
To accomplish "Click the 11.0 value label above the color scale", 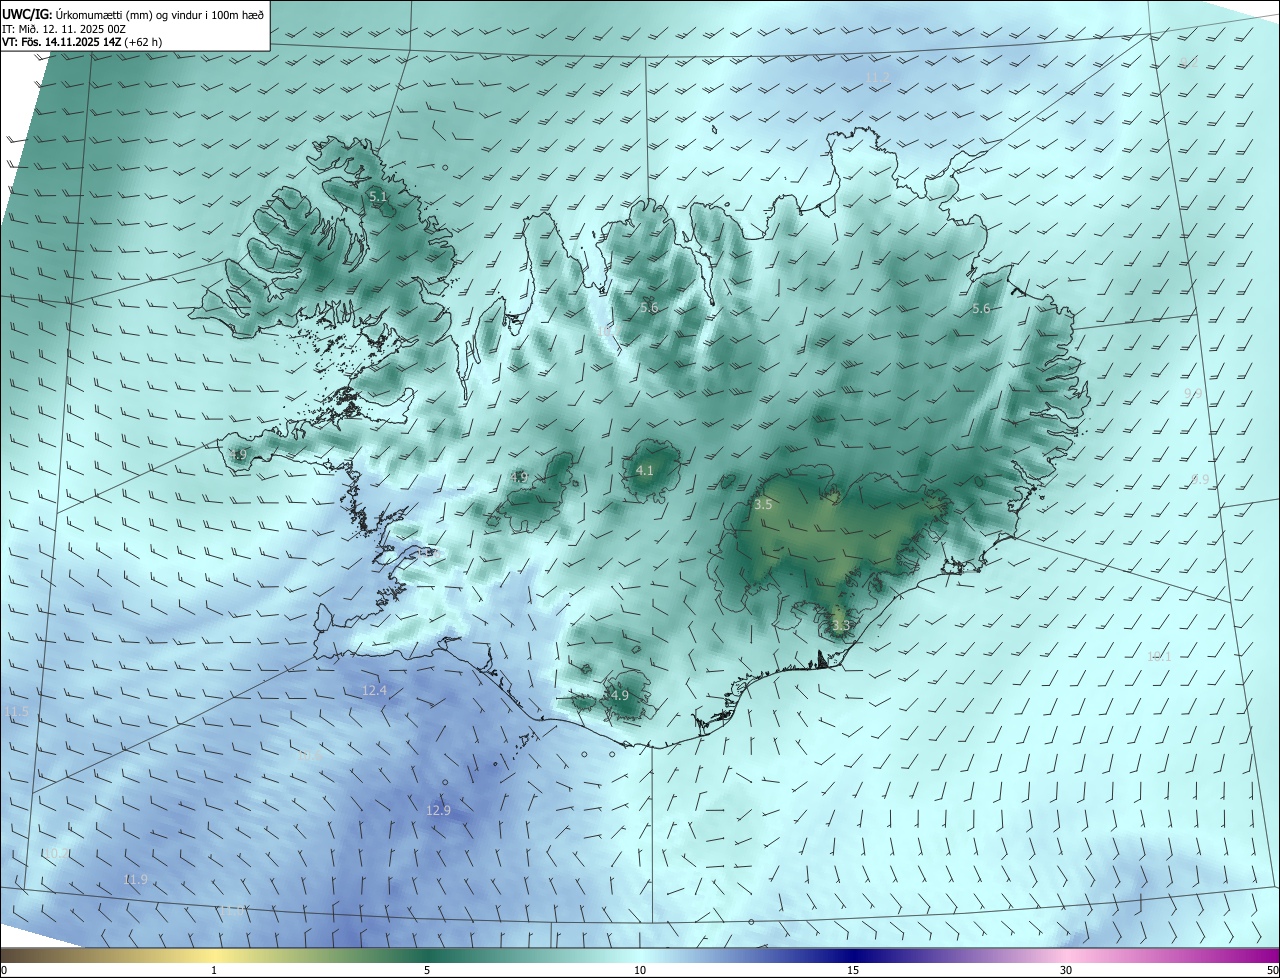I will (232, 910).
